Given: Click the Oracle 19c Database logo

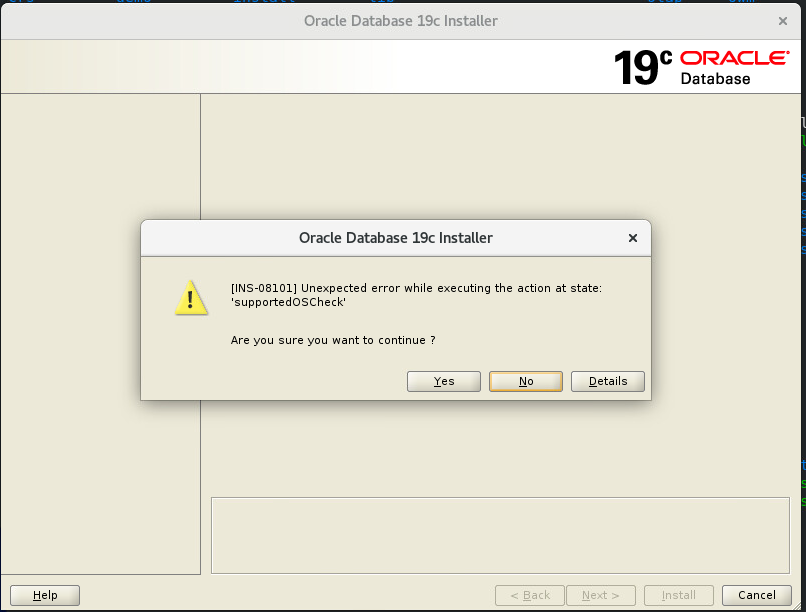Looking at the screenshot, I should click(701, 67).
